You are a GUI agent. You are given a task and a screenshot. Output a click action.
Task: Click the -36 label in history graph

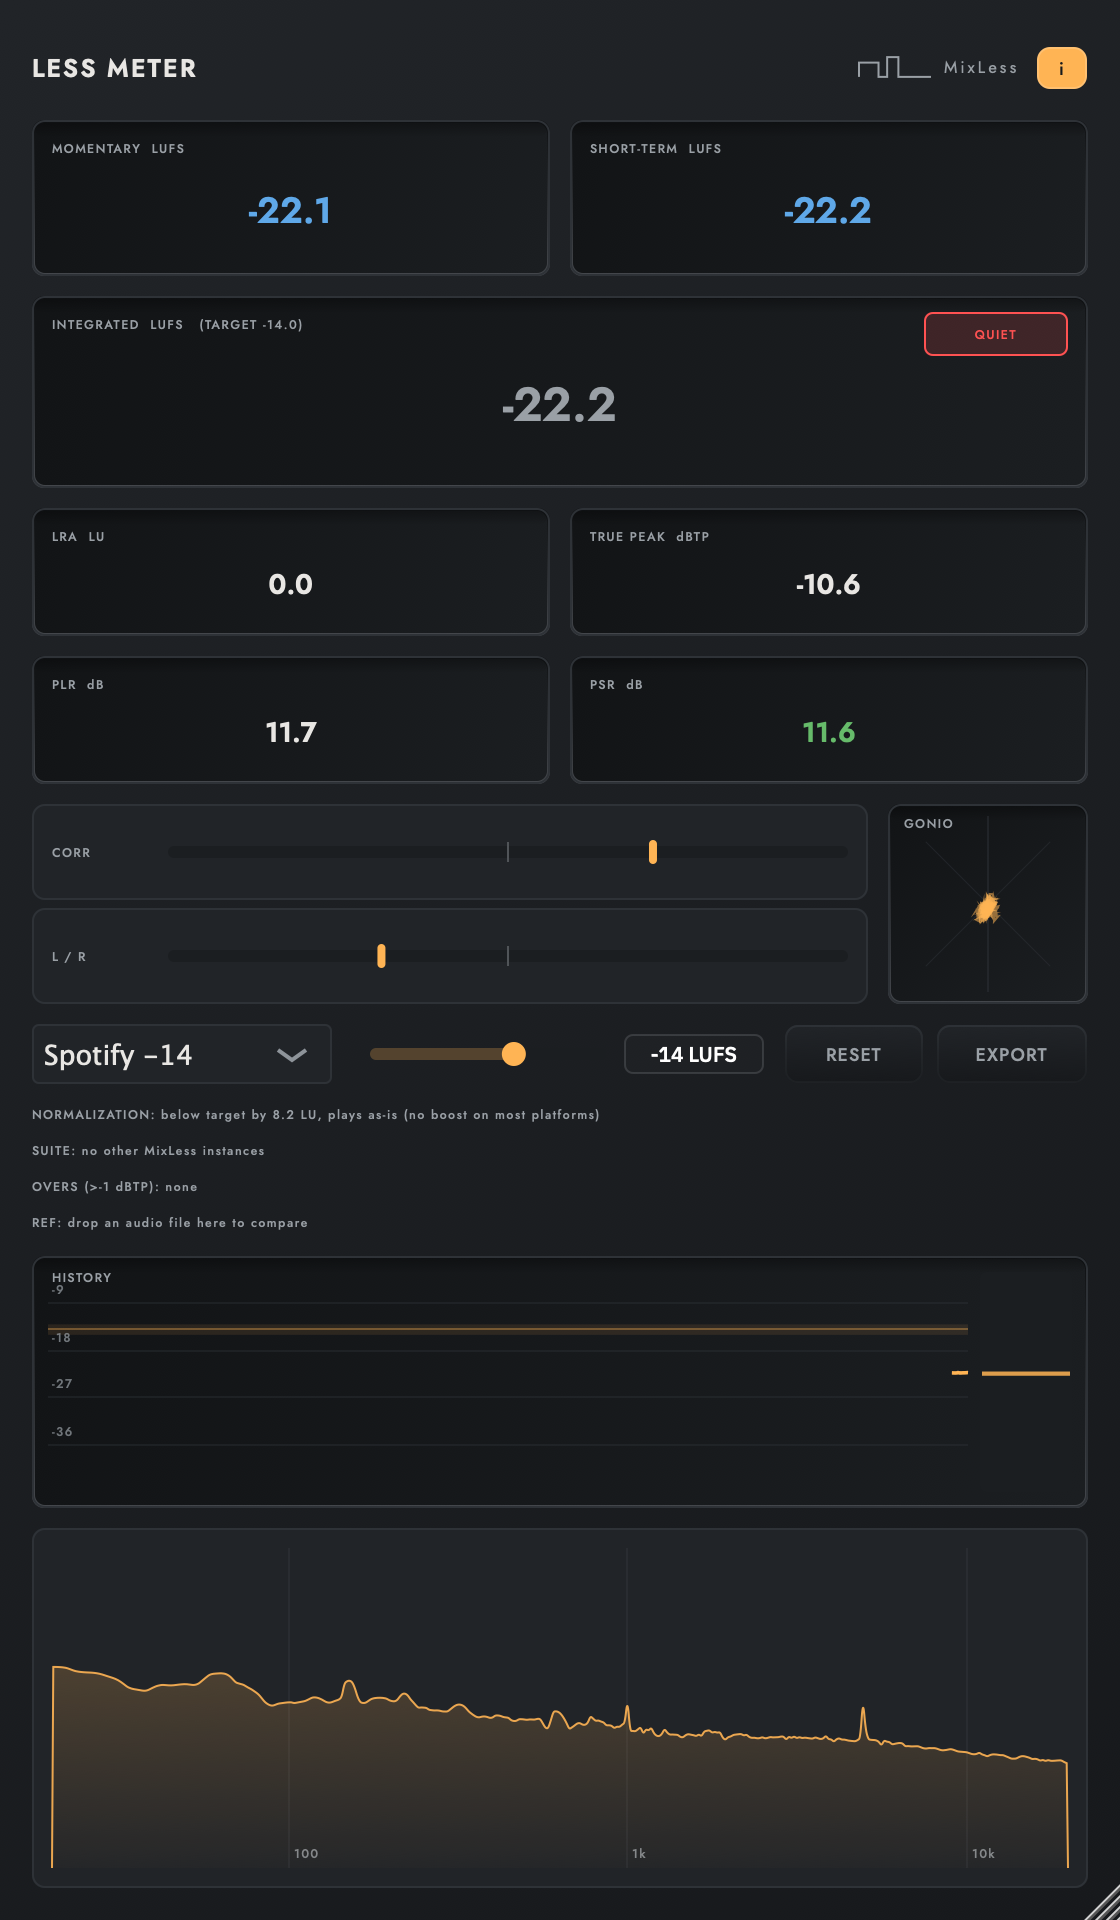(x=62, y=1431)
